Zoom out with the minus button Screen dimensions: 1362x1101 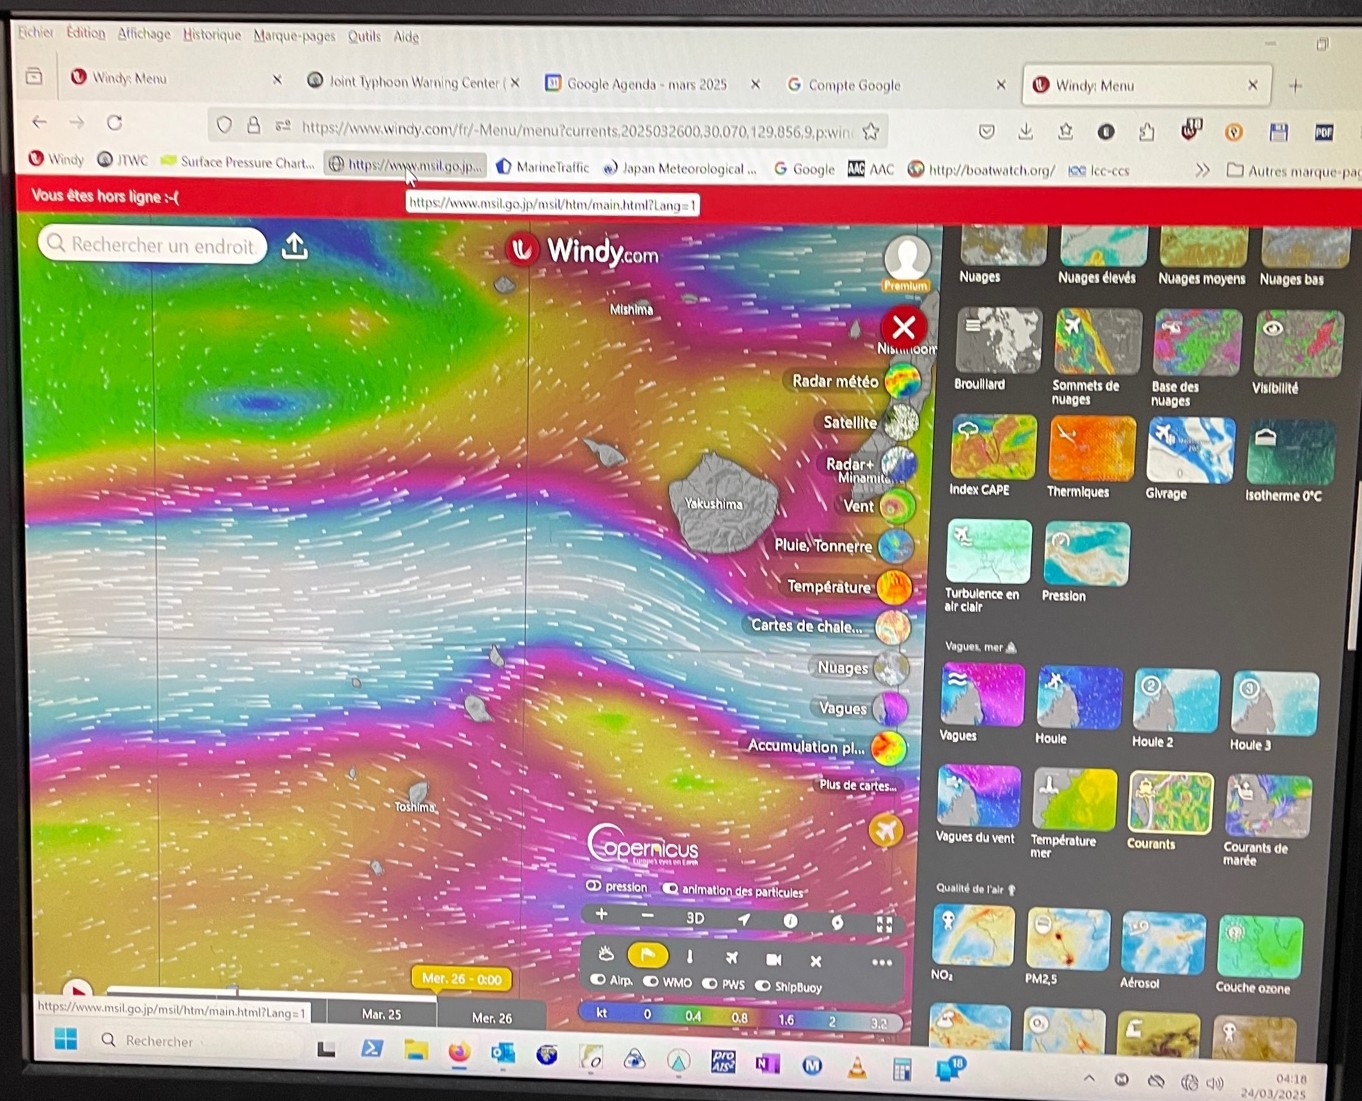(x=648, y=916)
